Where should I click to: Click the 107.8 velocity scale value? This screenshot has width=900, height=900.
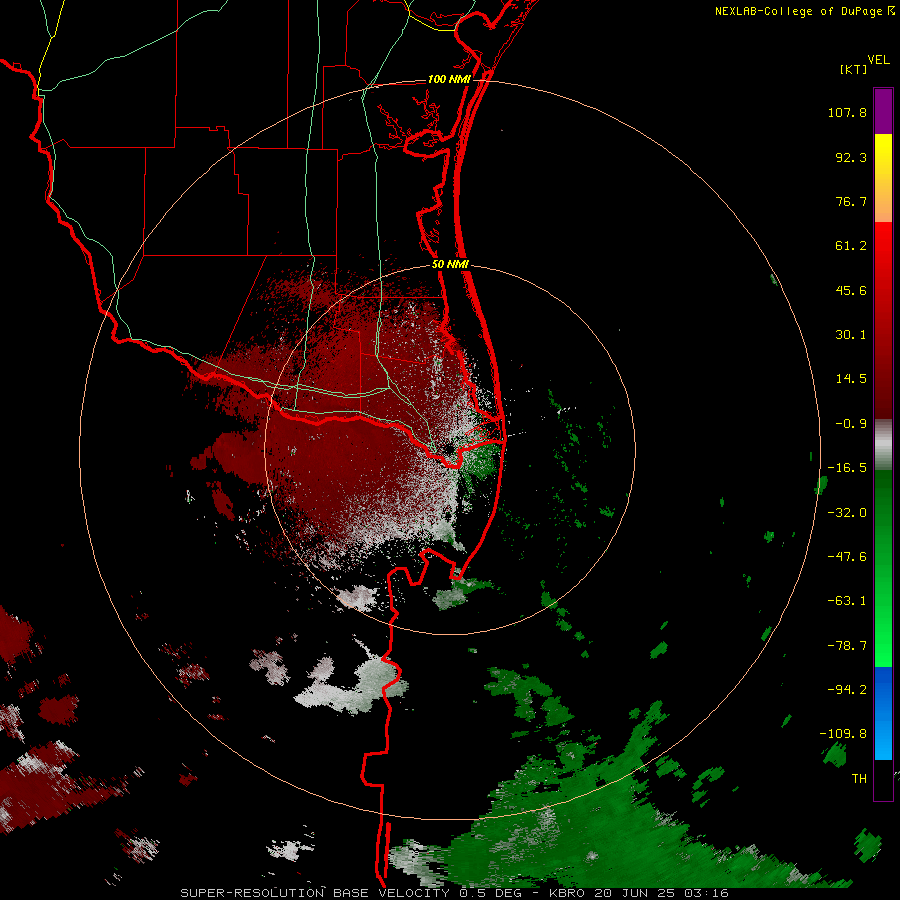point(847,112)
